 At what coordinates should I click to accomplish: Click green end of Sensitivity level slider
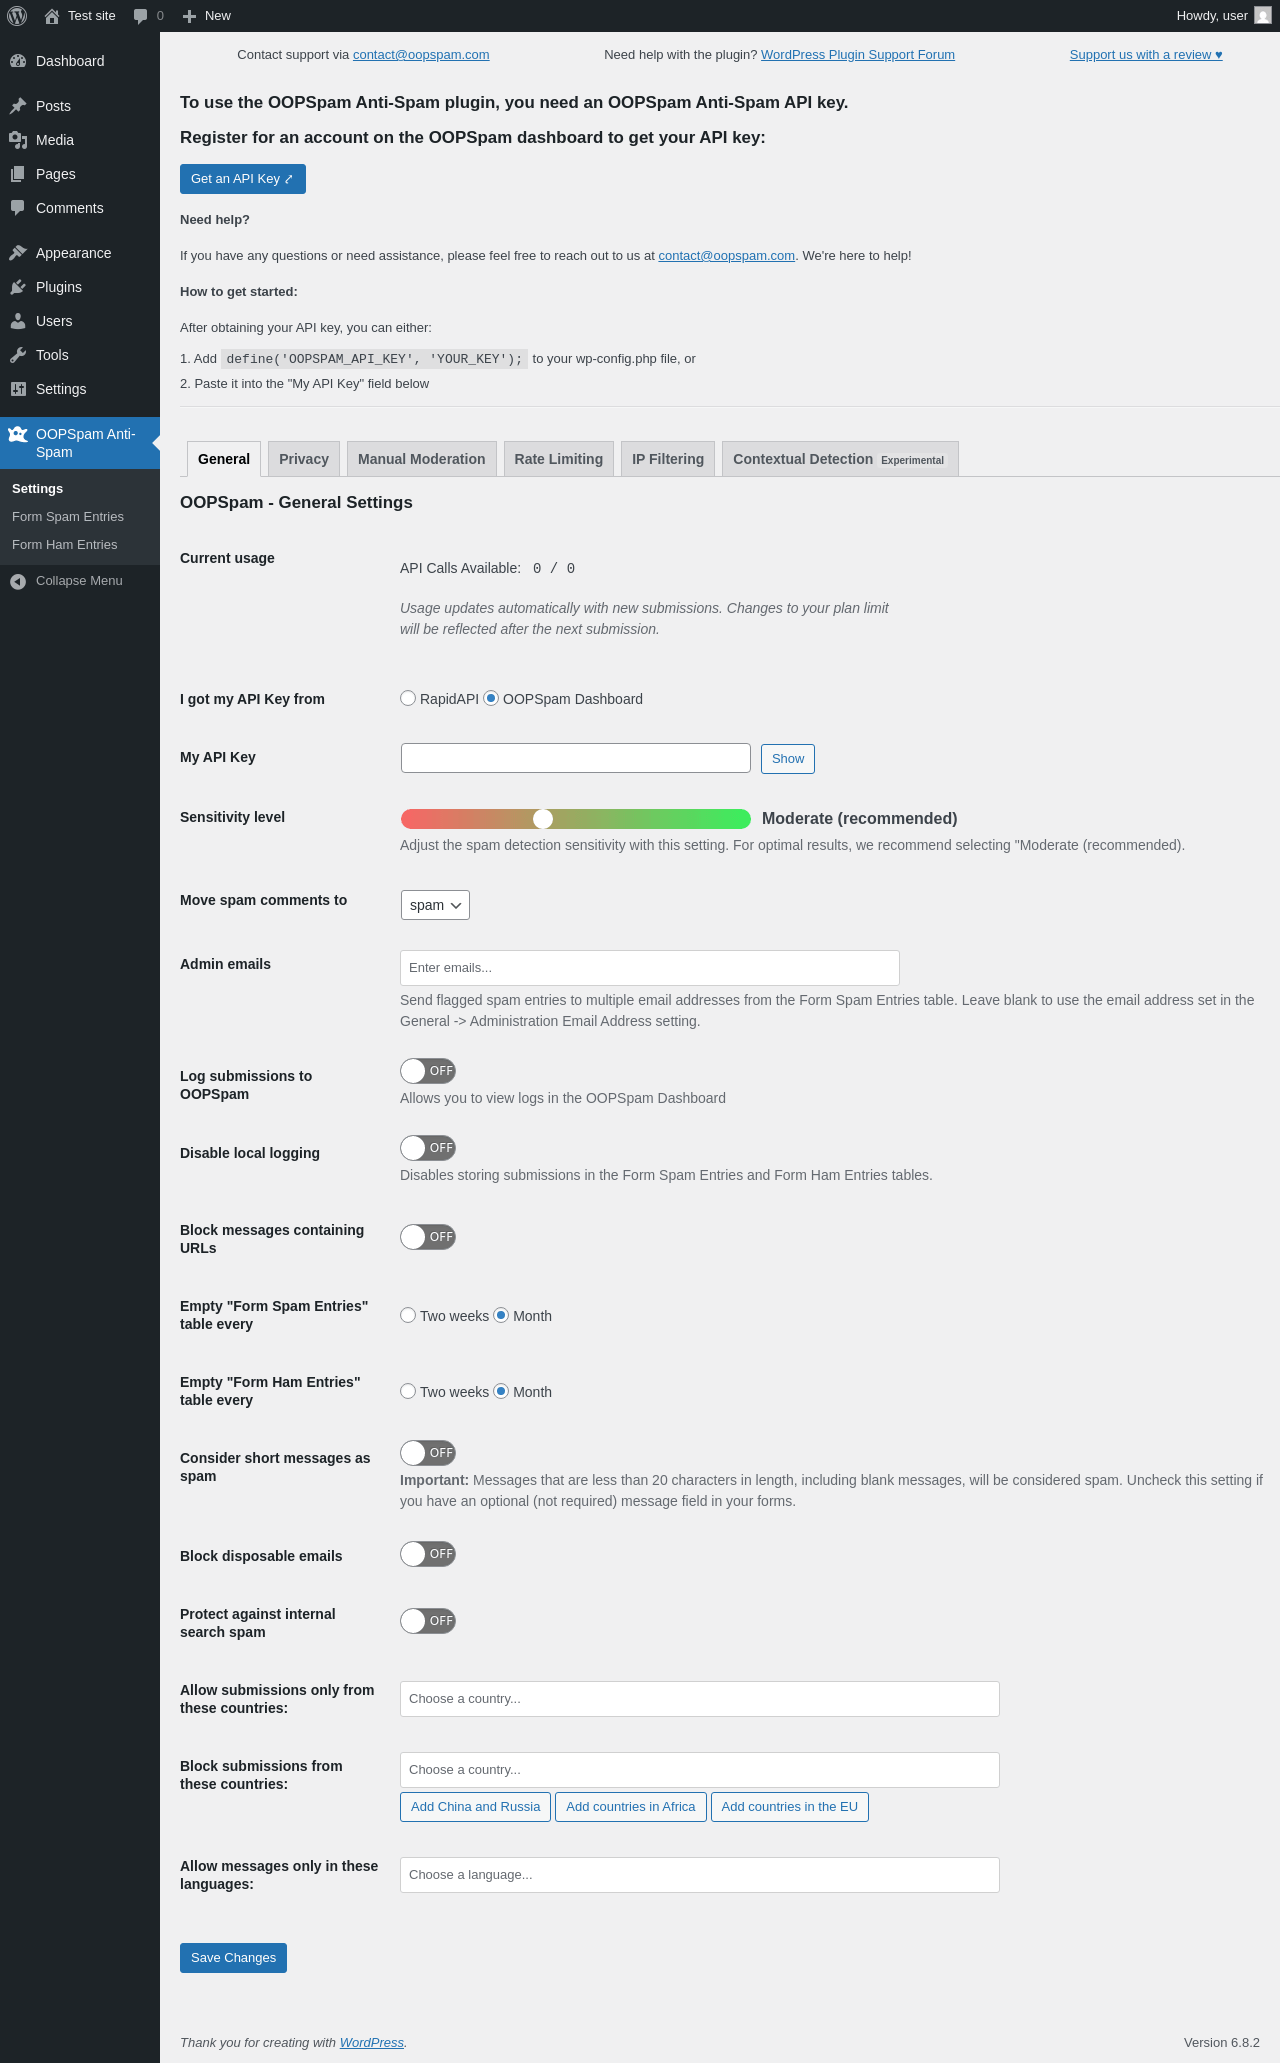pyautogui.click(x=743, y=819)
